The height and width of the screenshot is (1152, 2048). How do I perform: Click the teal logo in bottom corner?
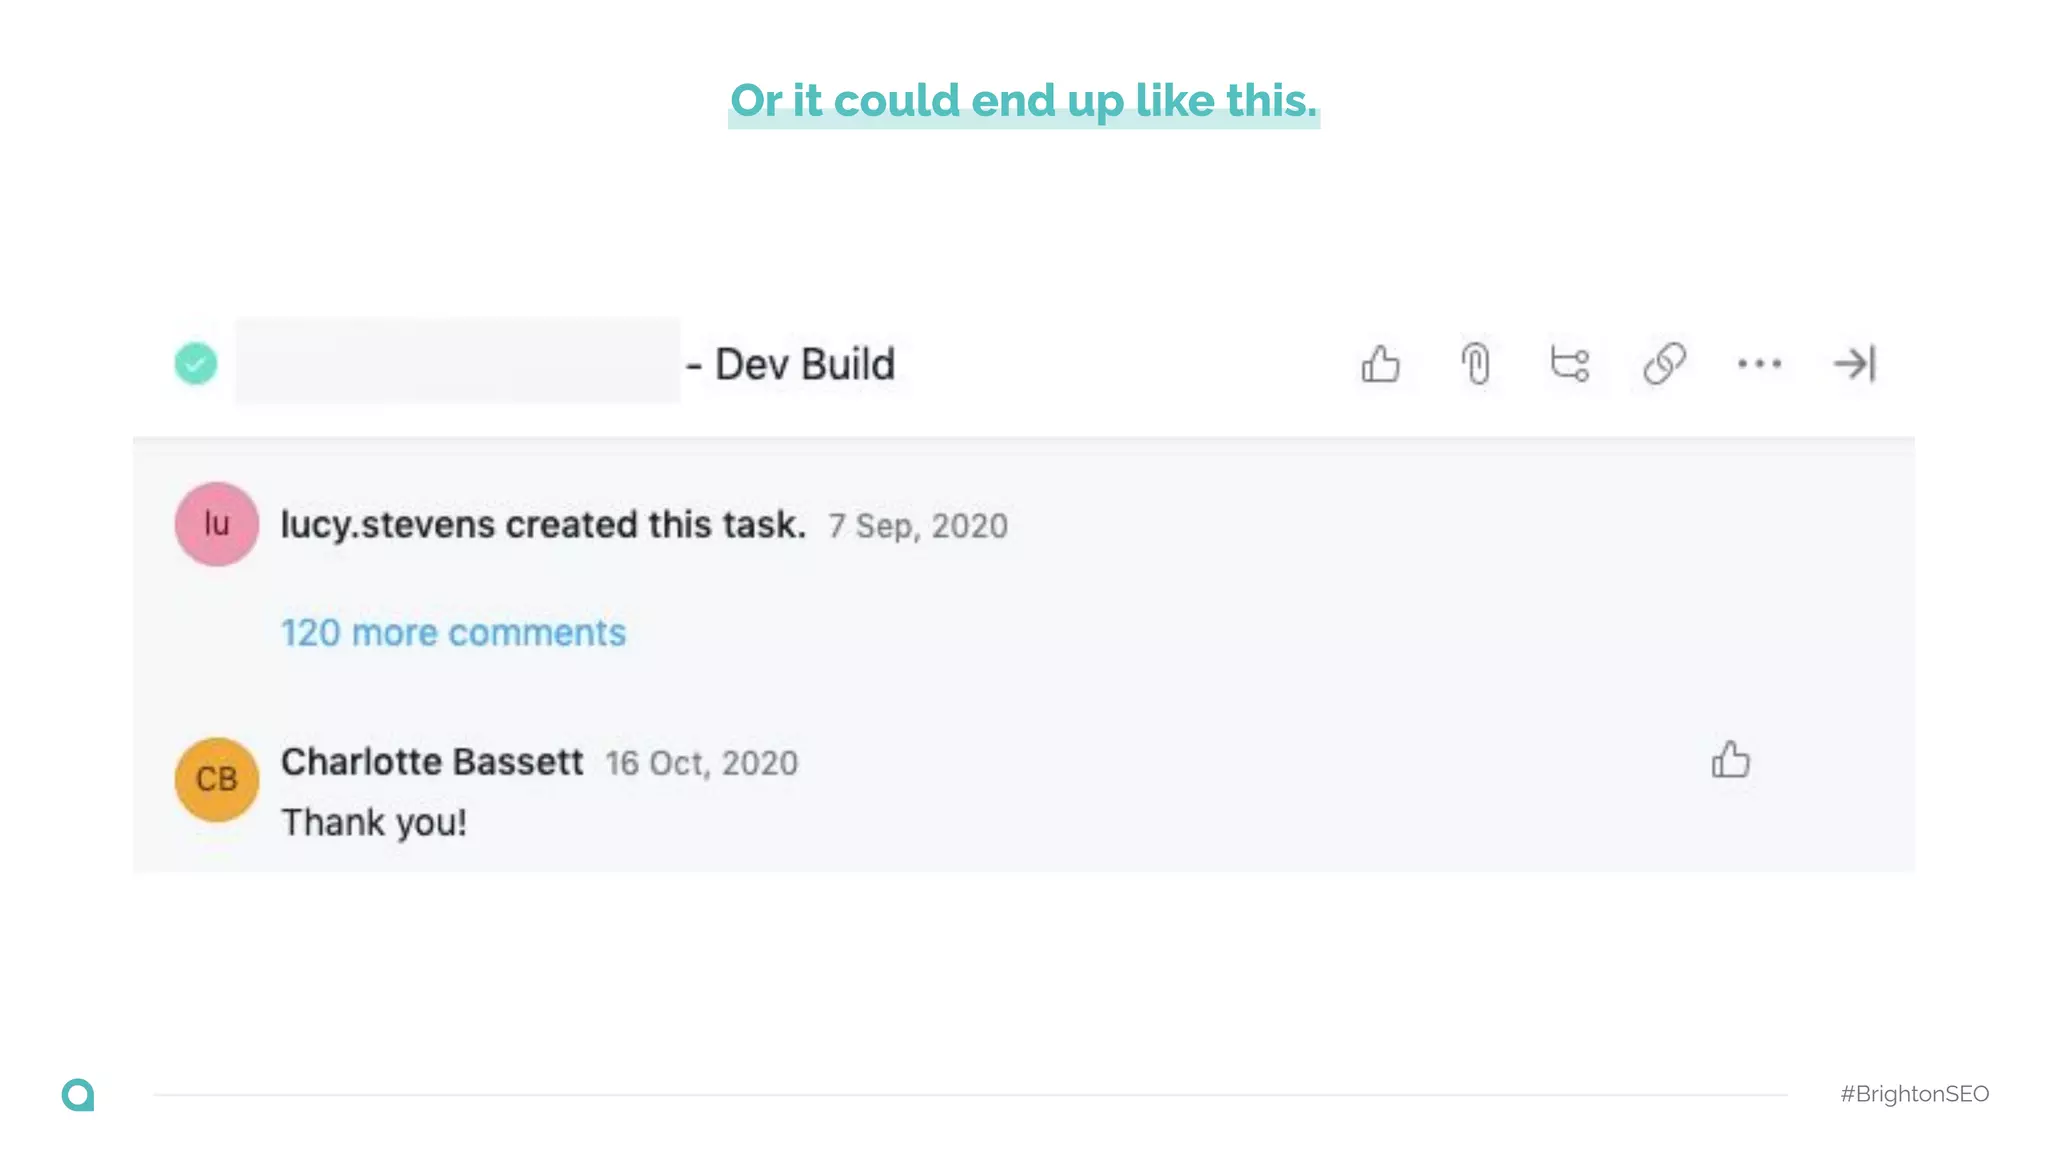point(78,1094)
